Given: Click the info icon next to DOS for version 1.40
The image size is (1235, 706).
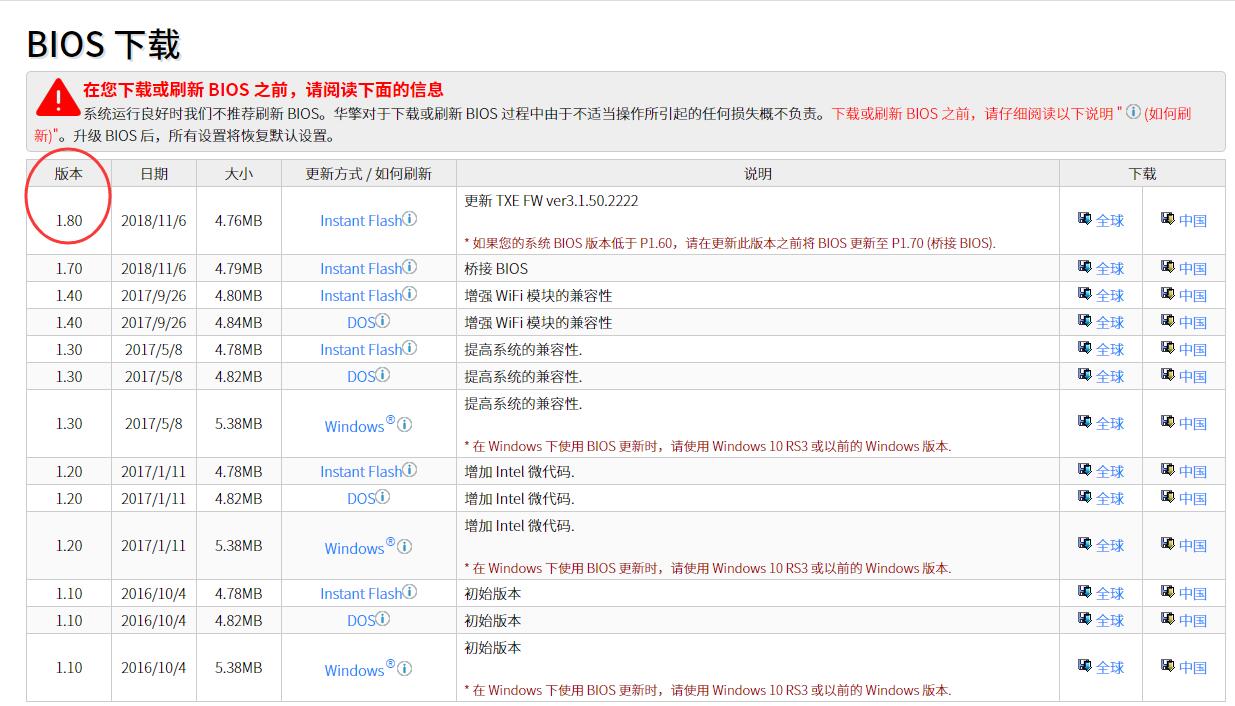Looking at the screenshot, I should point(380,322).
